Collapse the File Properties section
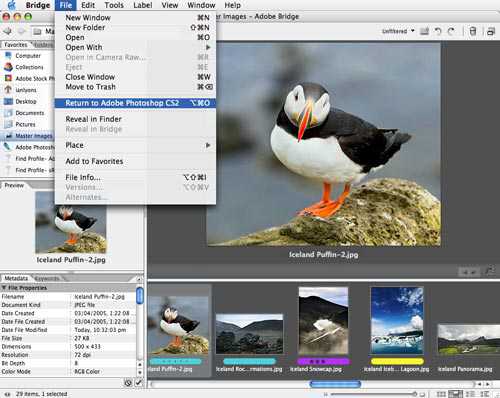500x398 pixels. click(x=4, y=288)
